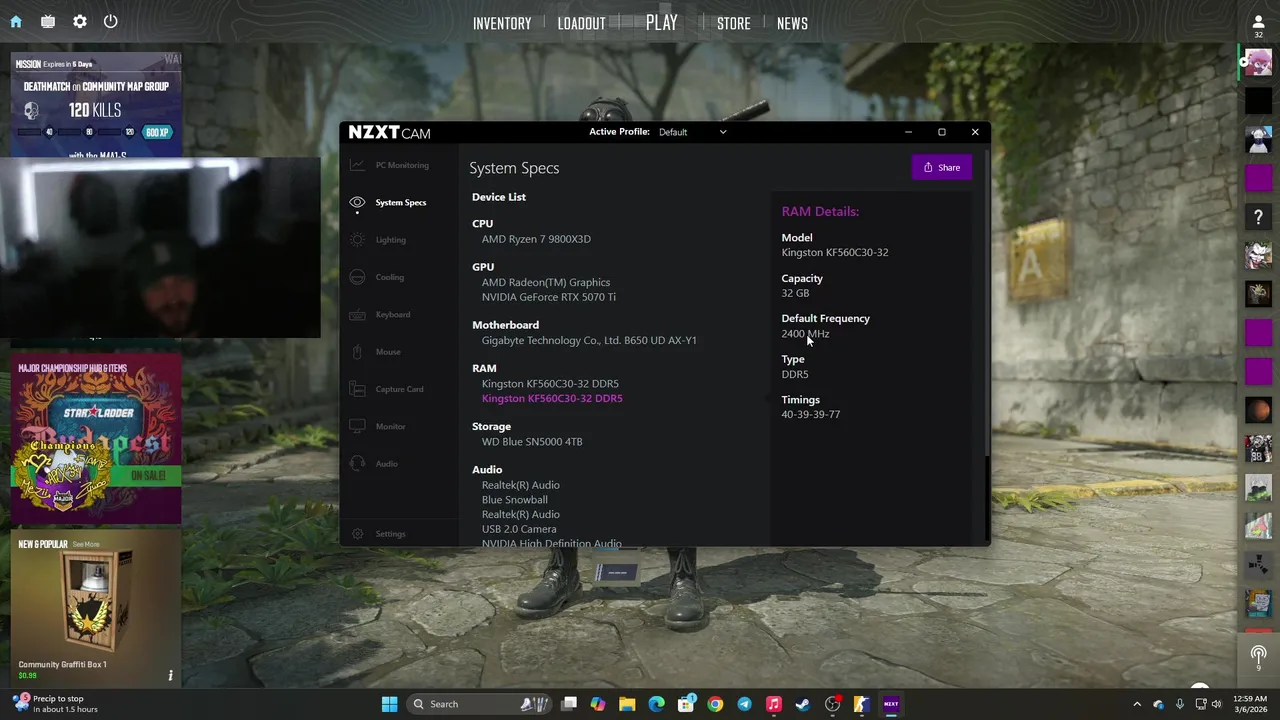Open NEWS tab in CS2
Viewport: 1280px width, 720px height.
[792, 23]
